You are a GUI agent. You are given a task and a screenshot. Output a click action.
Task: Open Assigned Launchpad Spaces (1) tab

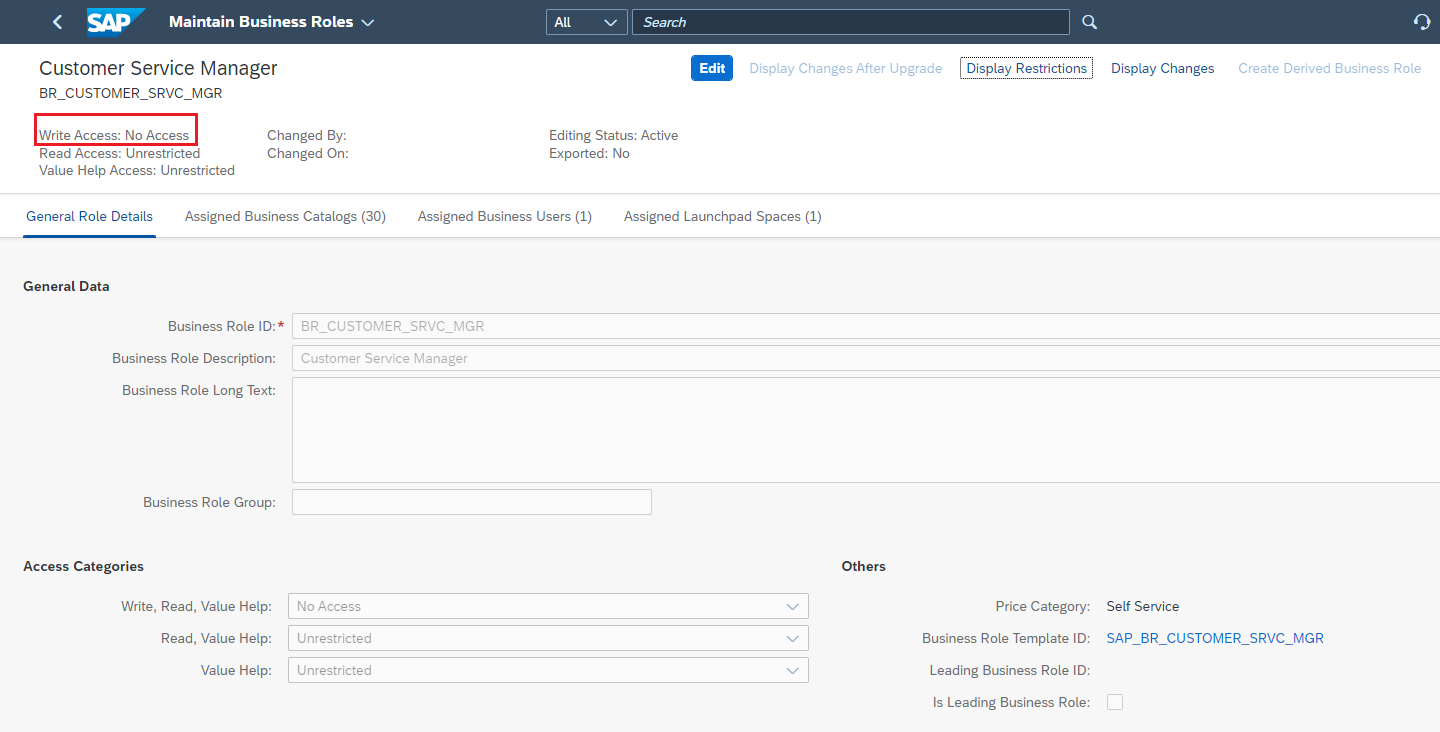[x=723, y=216]
